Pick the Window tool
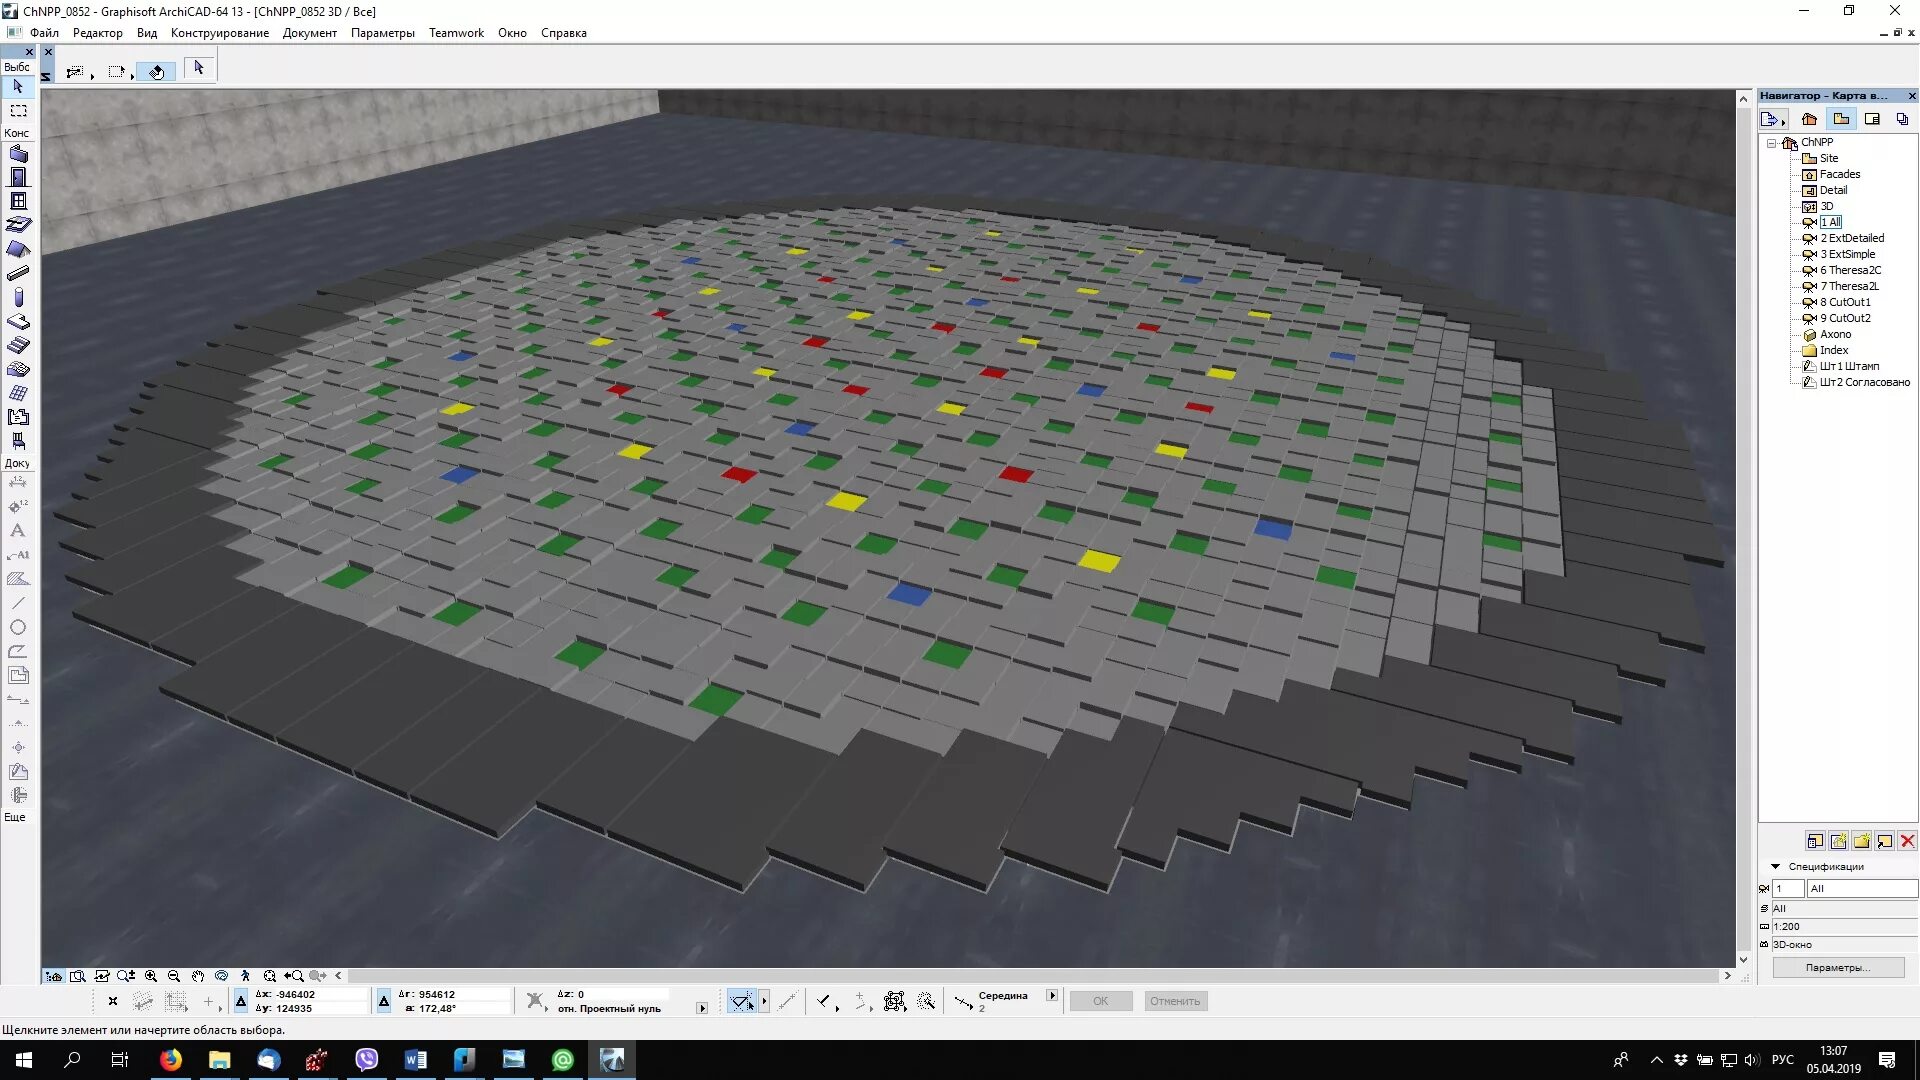Screen dimensions: 1920x1080 pos(18,201)
